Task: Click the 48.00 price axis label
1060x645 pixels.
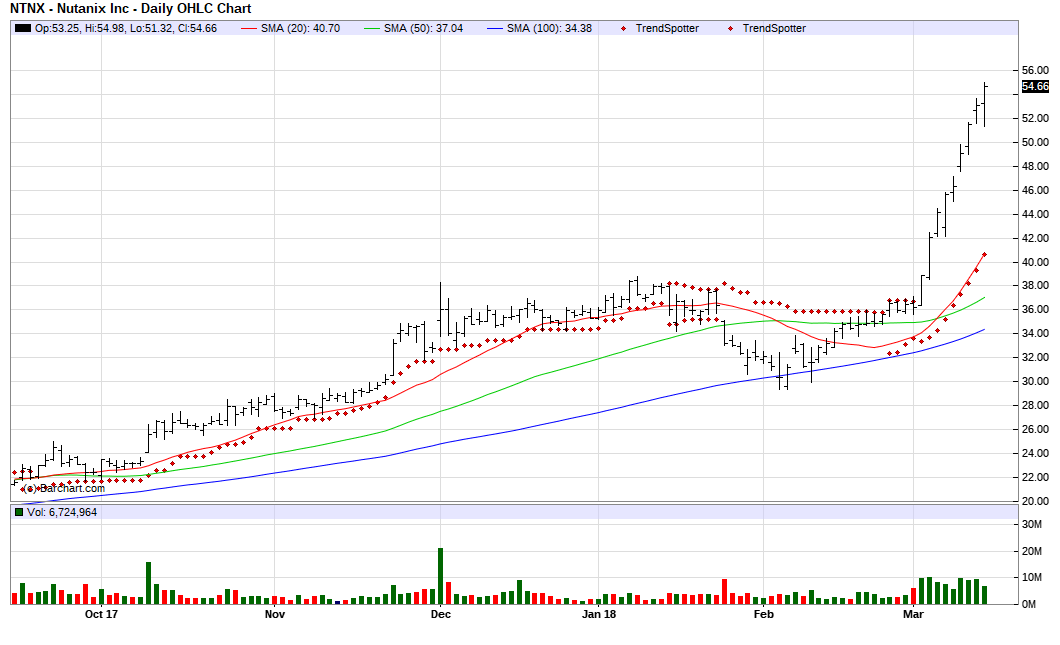Action: (1035, 166)
